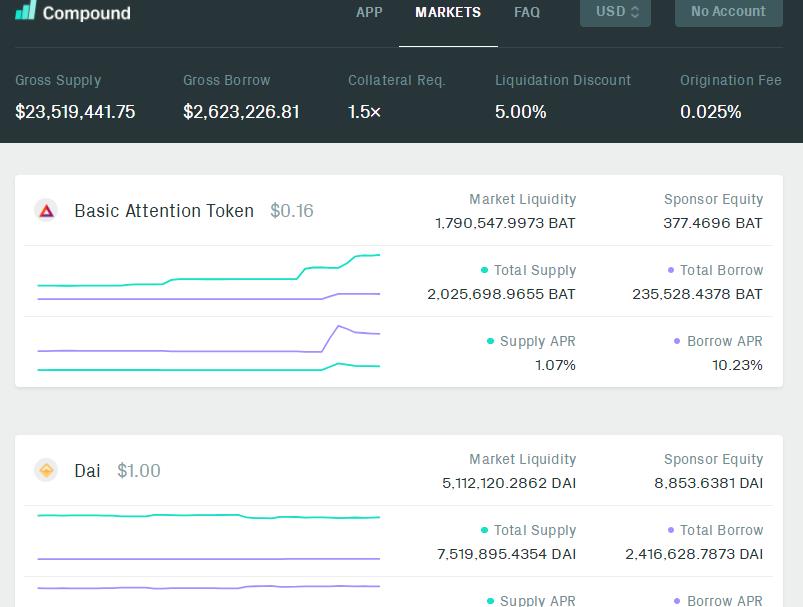The width and height of the screenshot is (803, 607).
Task: Click the Gross Supply value $23,519,441.75
Action: tap(75, 112)
